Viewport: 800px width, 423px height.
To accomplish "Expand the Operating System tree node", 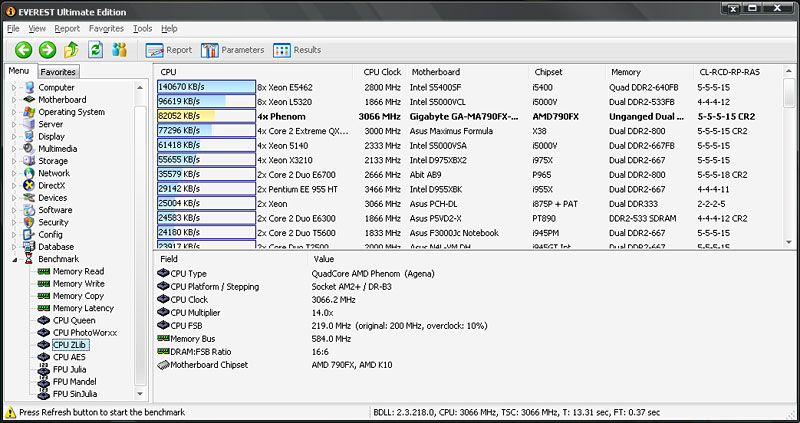I will point(14,112).
